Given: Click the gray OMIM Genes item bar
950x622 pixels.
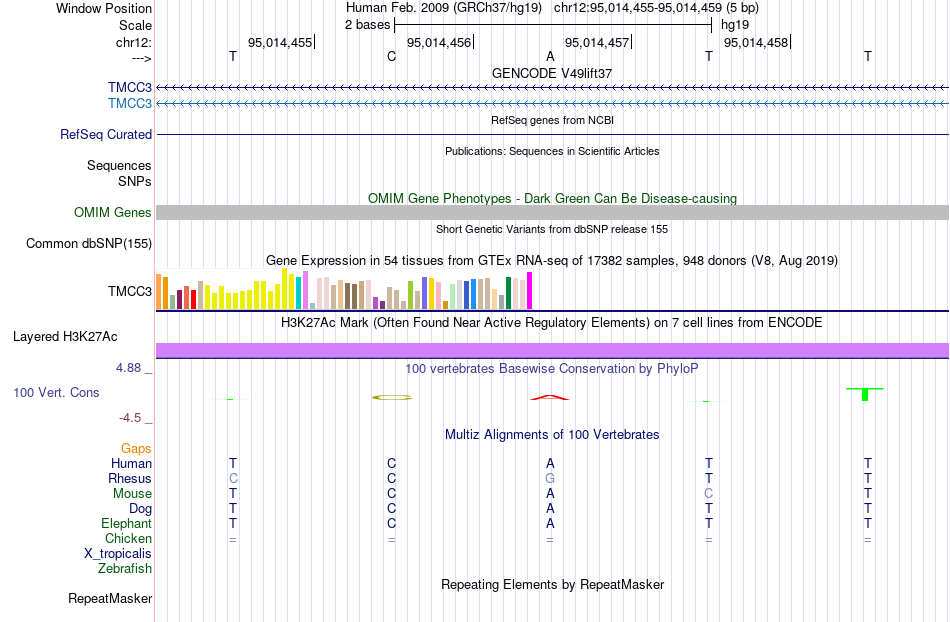Looking at the screenshot, I should coord(553,213).
